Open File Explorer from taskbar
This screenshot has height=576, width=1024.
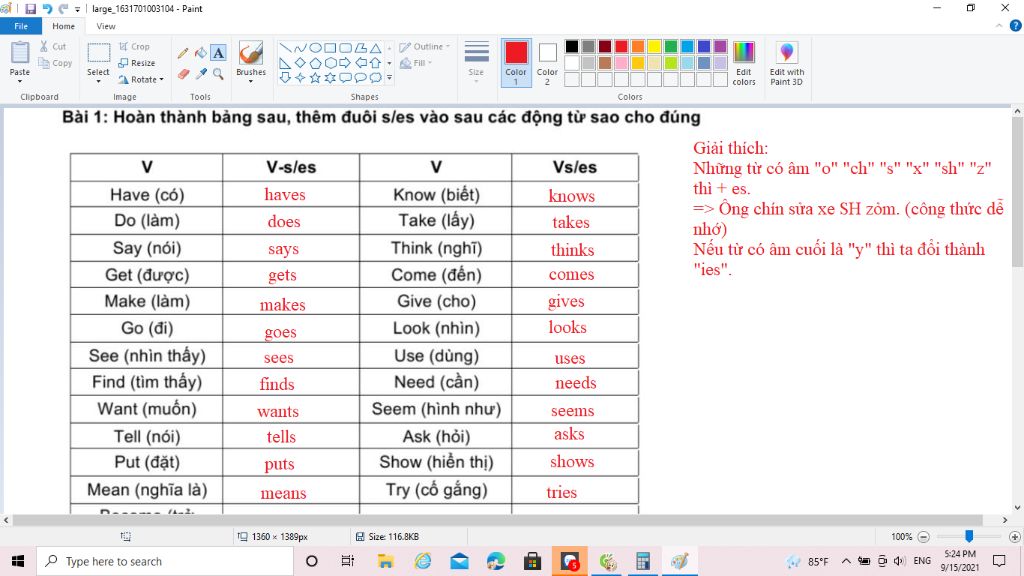(x=385, y=561)
